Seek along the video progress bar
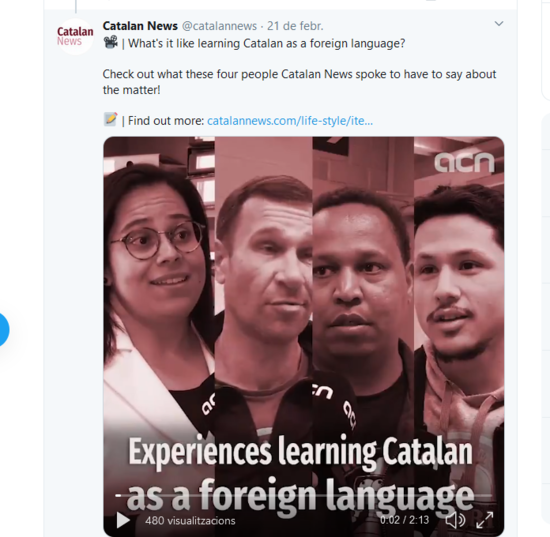The image size is (550, 537). 303,495
